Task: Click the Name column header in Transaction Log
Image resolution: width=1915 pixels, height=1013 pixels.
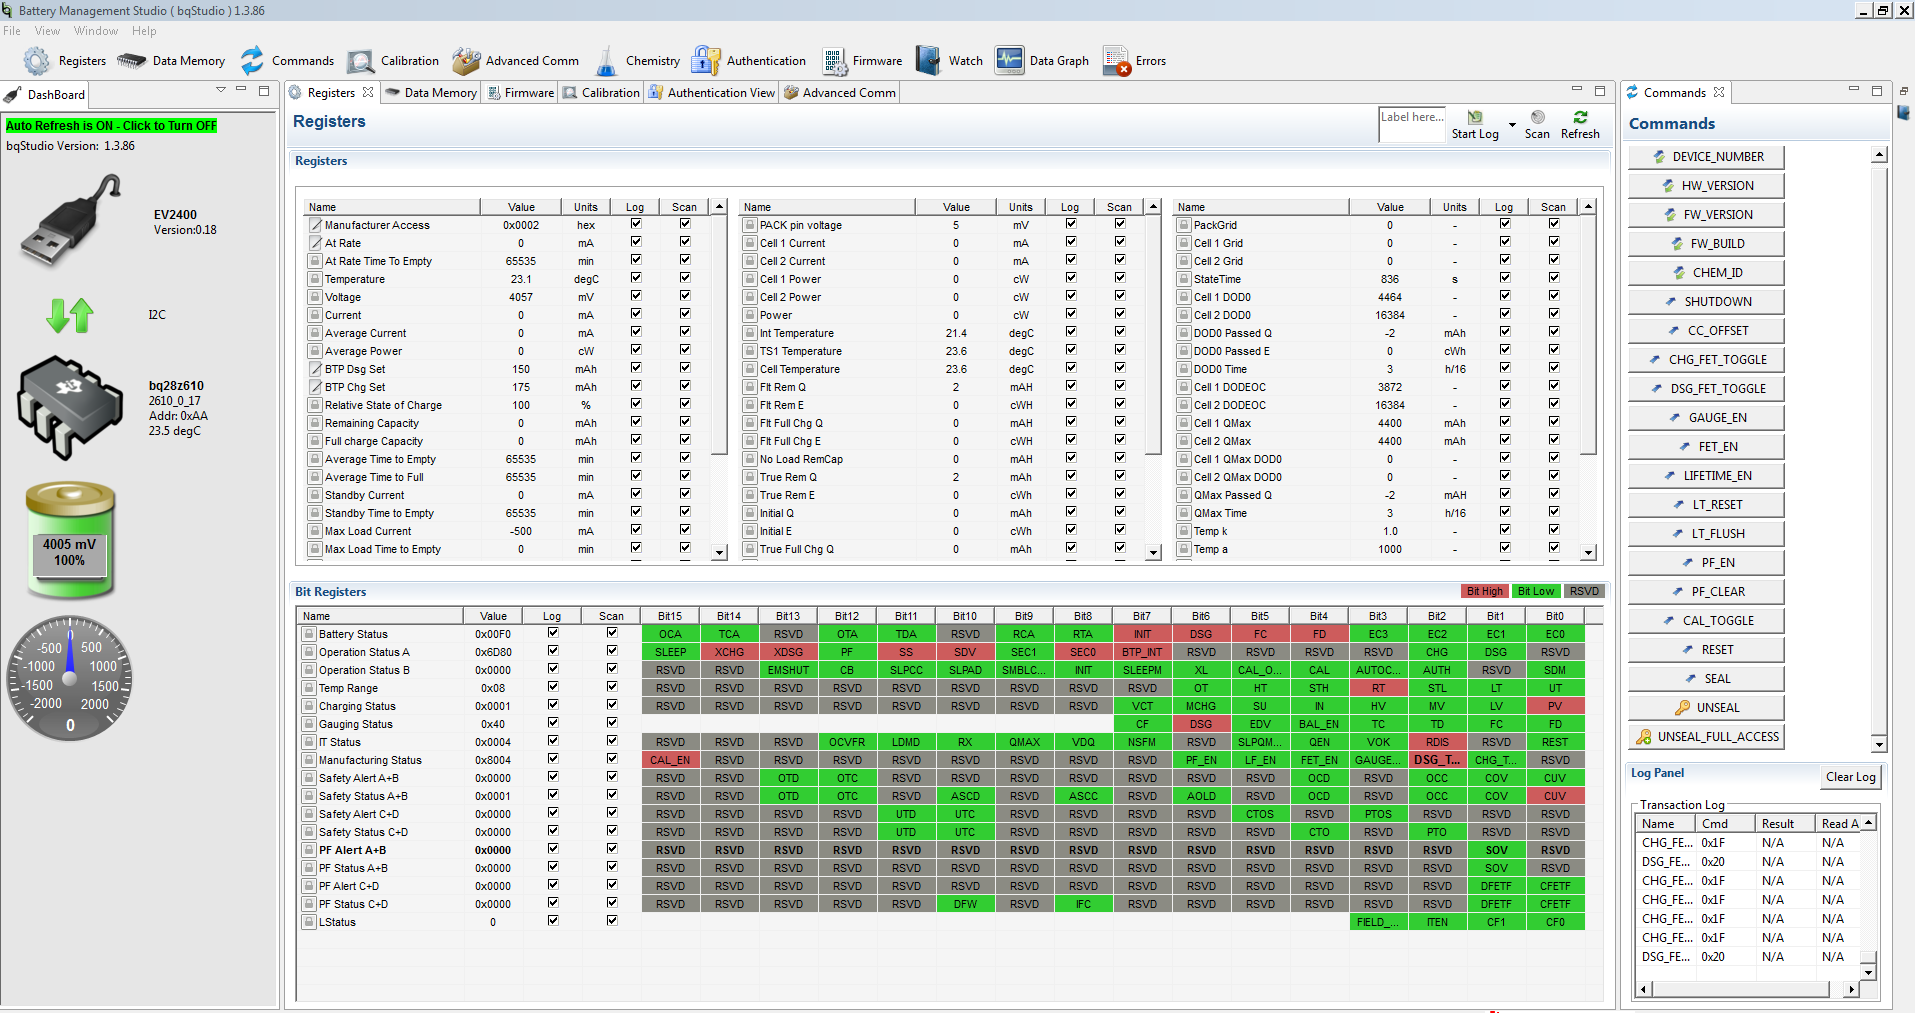Action: (1665, 824)
